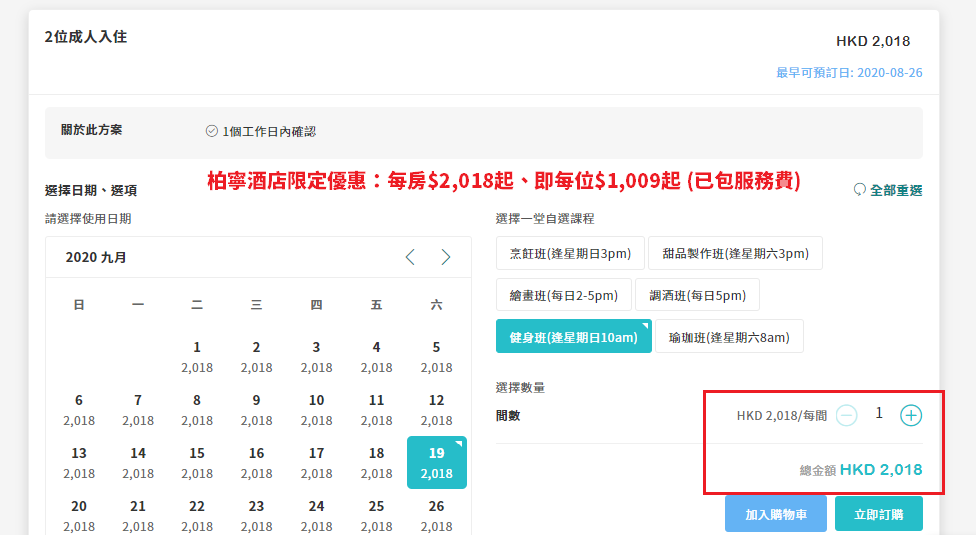Decrease the room quantity with minus button
This screenshot has width=976, height=535.
(x=847, y=415)
